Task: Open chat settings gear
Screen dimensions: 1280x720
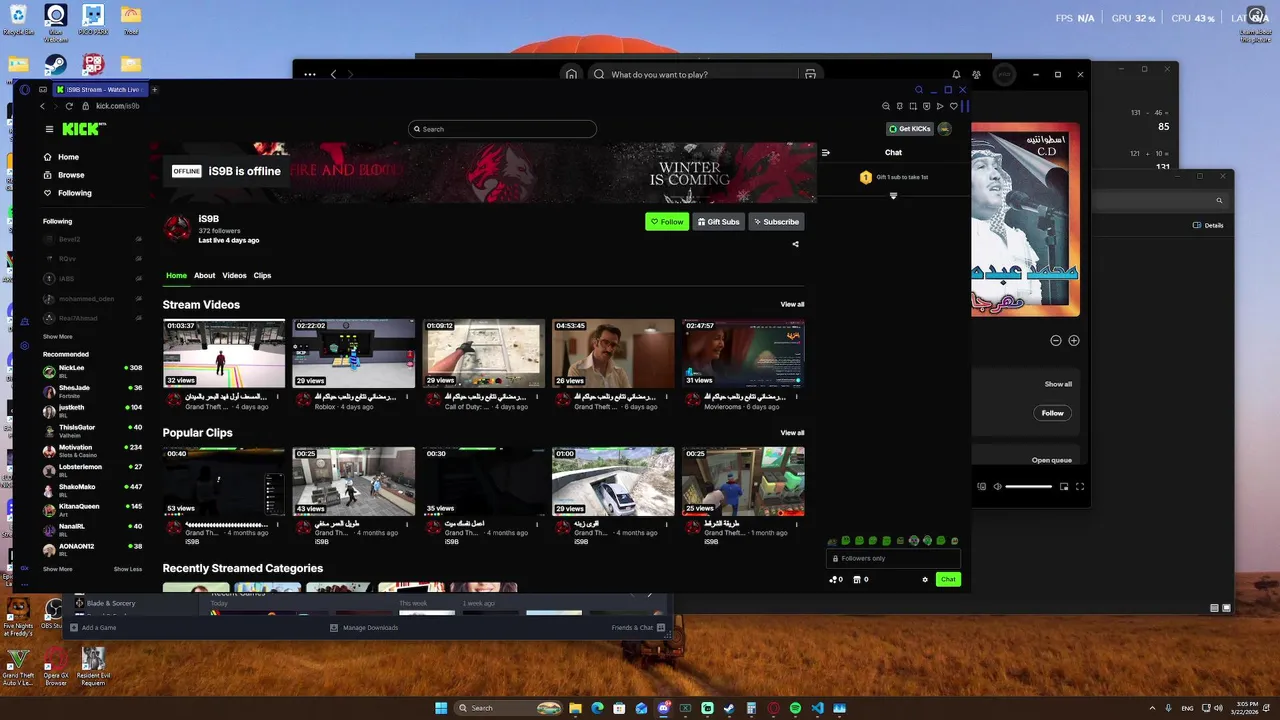Action: point(925,579)
